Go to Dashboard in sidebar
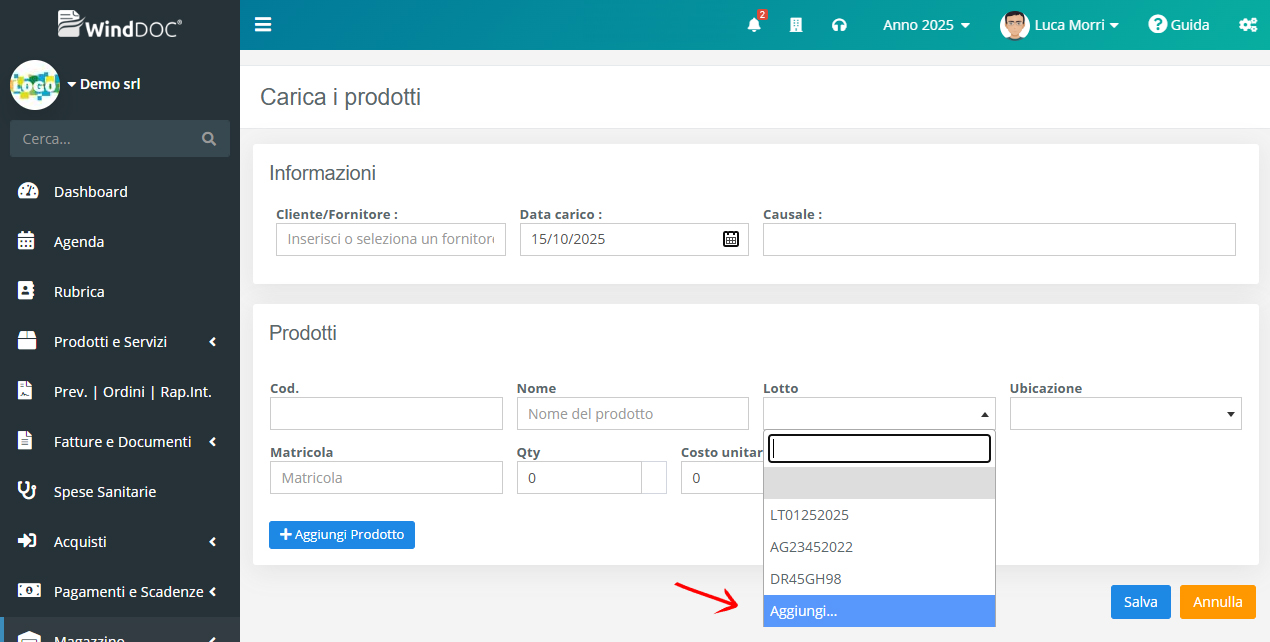The width and height of the screenshot is (1270, 642). [90, 192]
